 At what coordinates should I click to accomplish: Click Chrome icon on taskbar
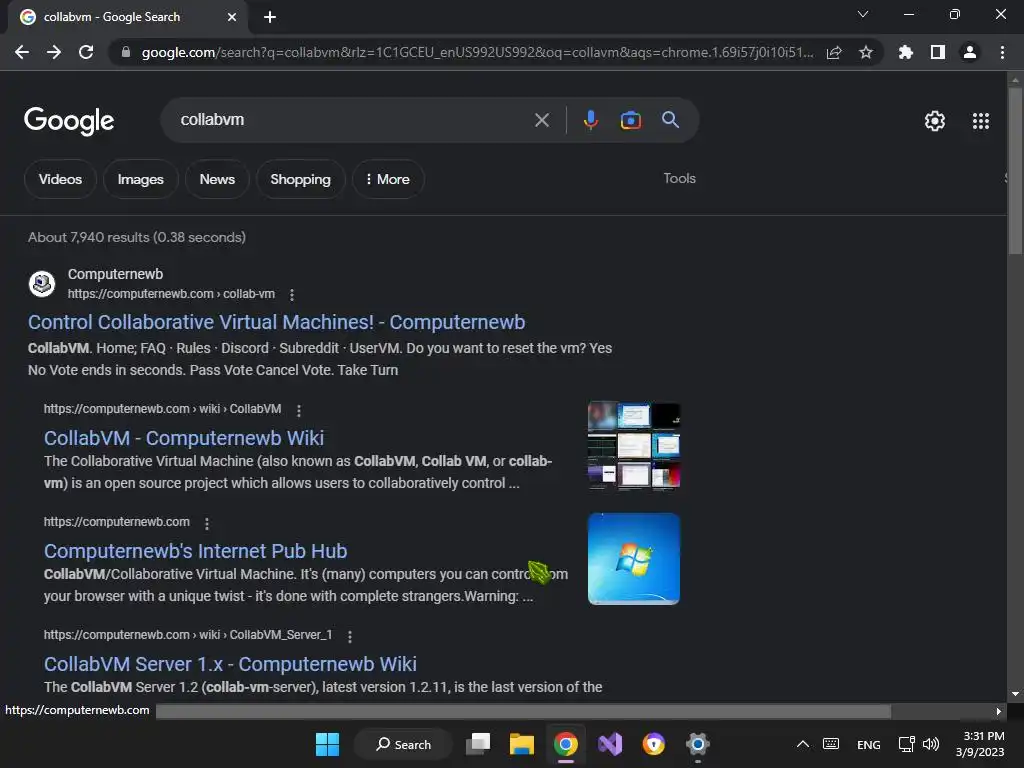pyautogui.click(x=566, y=744)
